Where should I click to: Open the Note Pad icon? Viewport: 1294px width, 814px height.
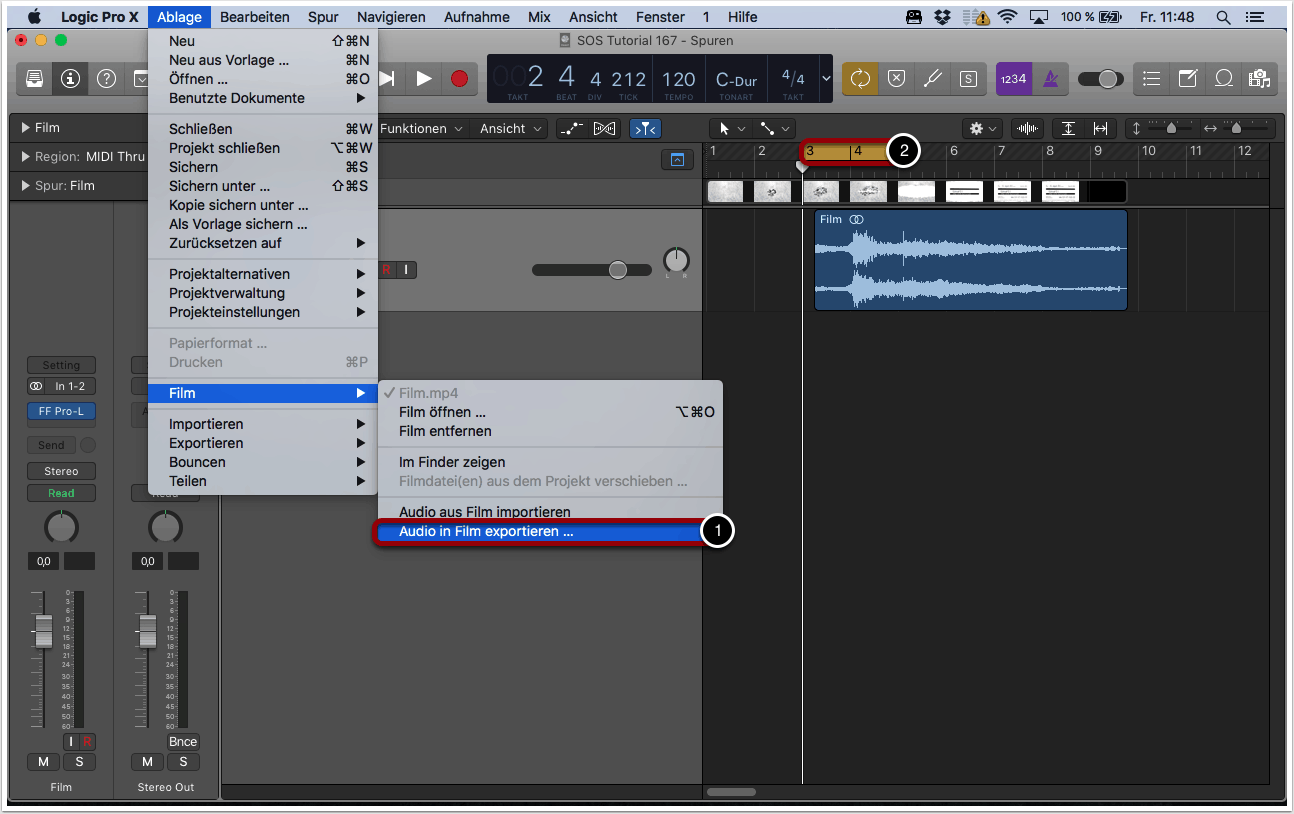coord(1187,79)
